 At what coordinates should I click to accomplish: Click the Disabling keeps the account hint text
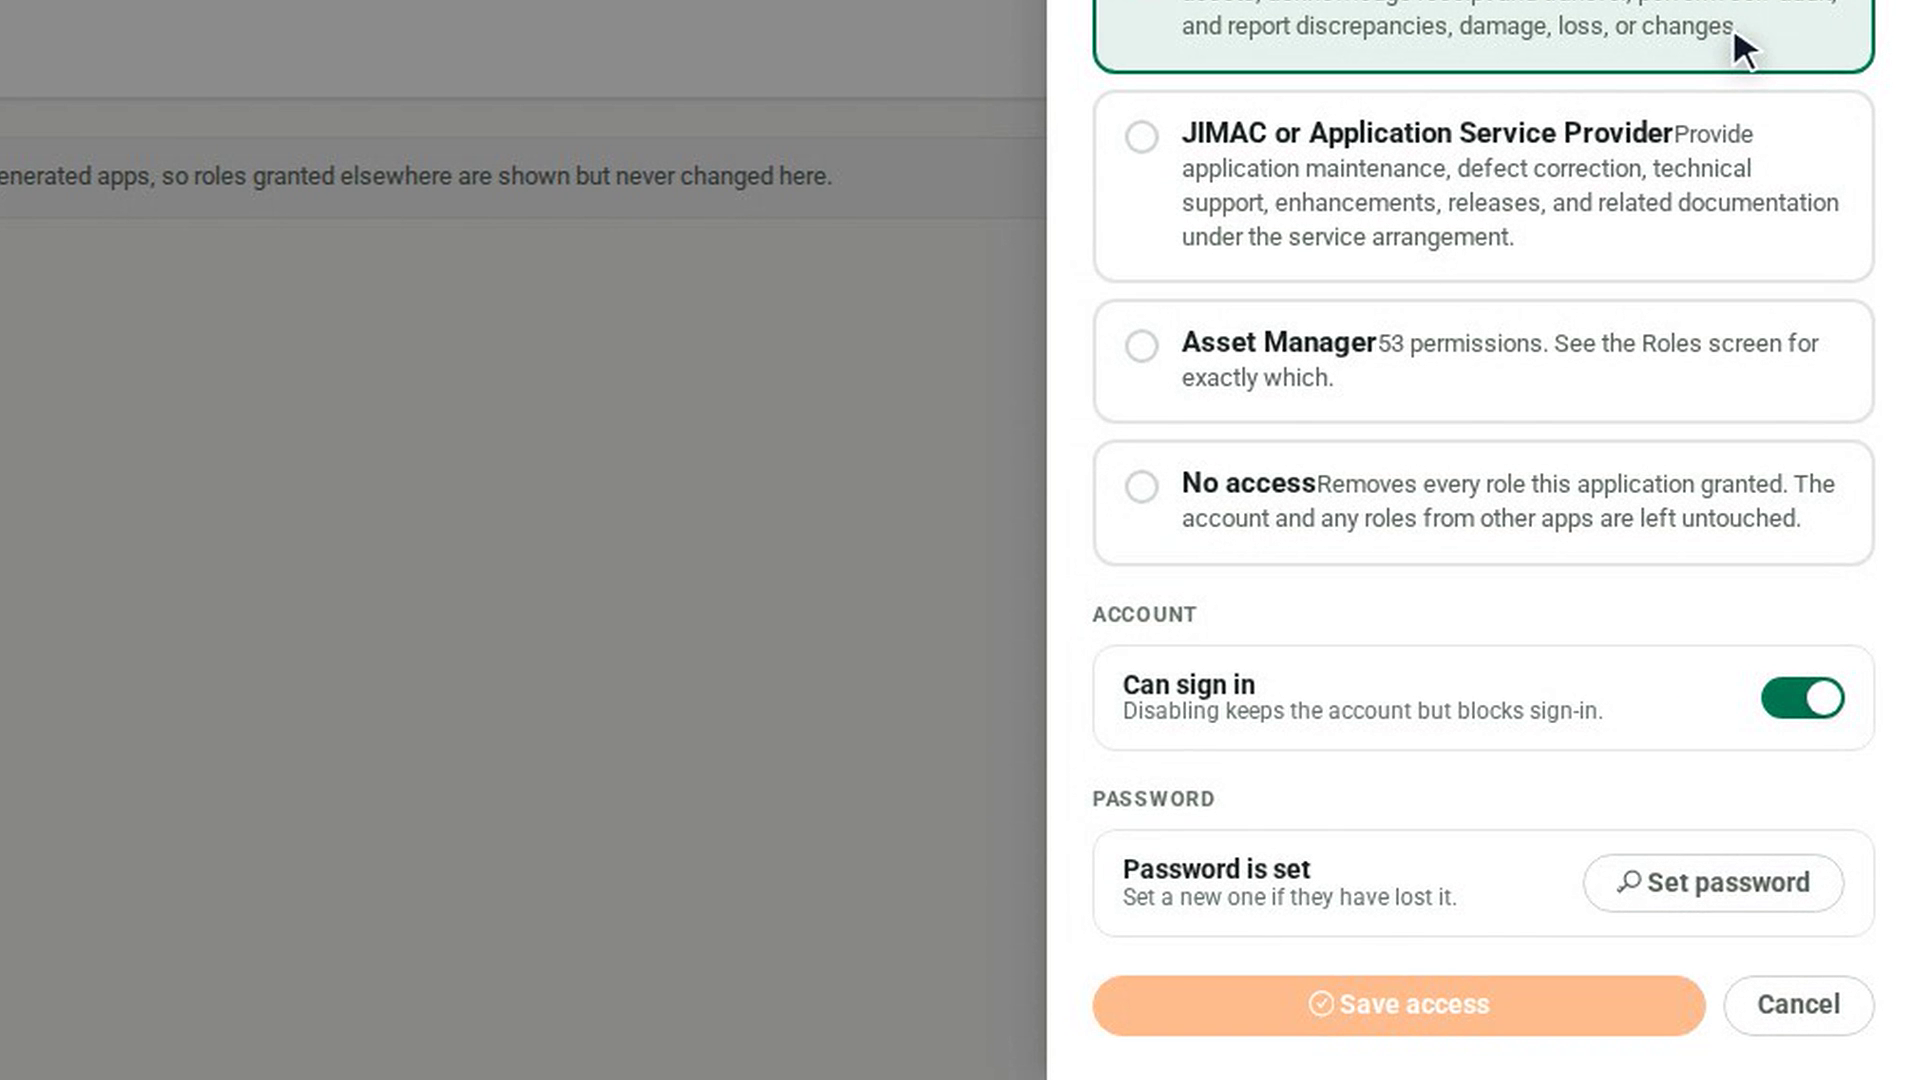[x=1362, y=711]
